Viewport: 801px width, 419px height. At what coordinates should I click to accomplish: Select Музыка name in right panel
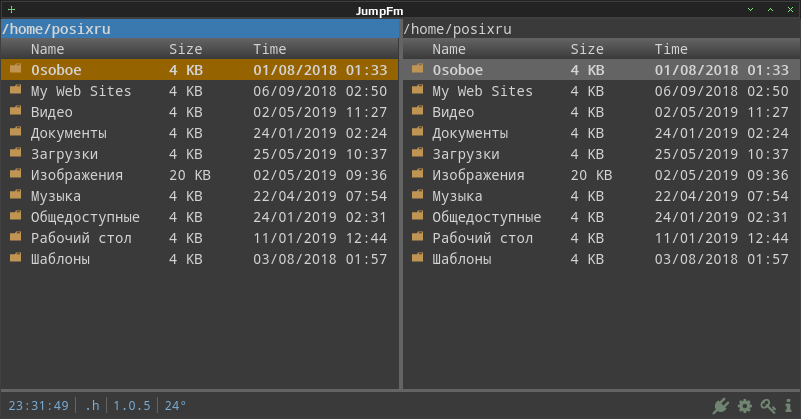[457, 196]
